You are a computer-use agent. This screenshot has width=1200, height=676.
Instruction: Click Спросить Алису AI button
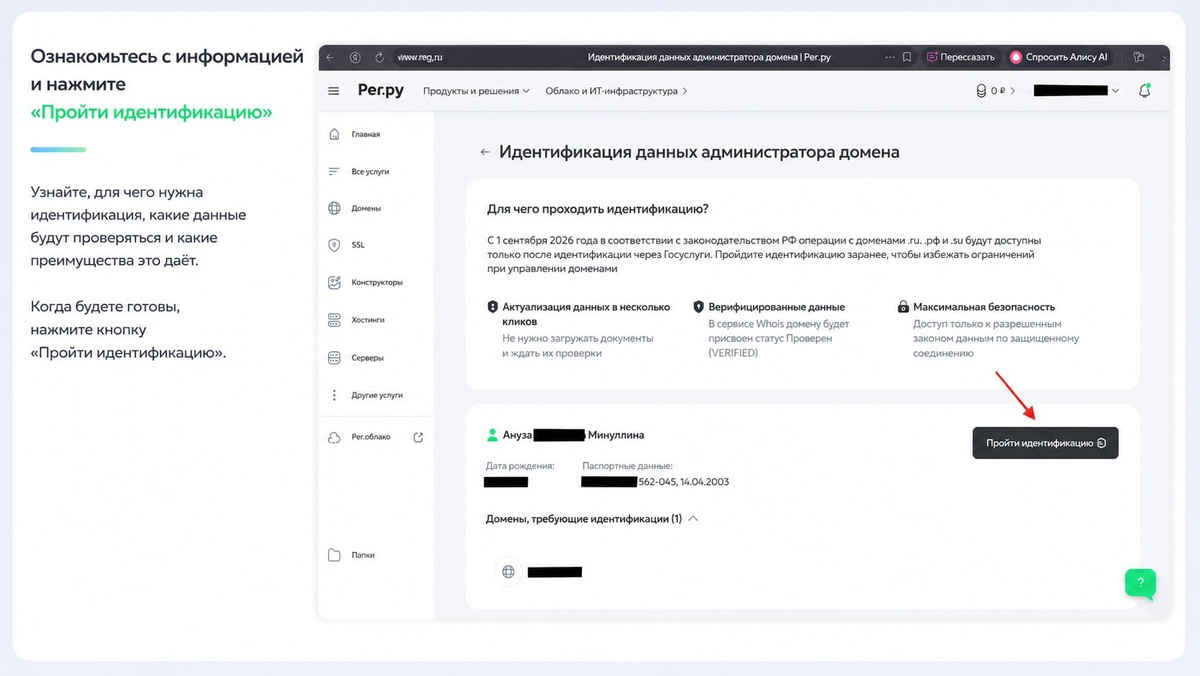pos(1059,57)
